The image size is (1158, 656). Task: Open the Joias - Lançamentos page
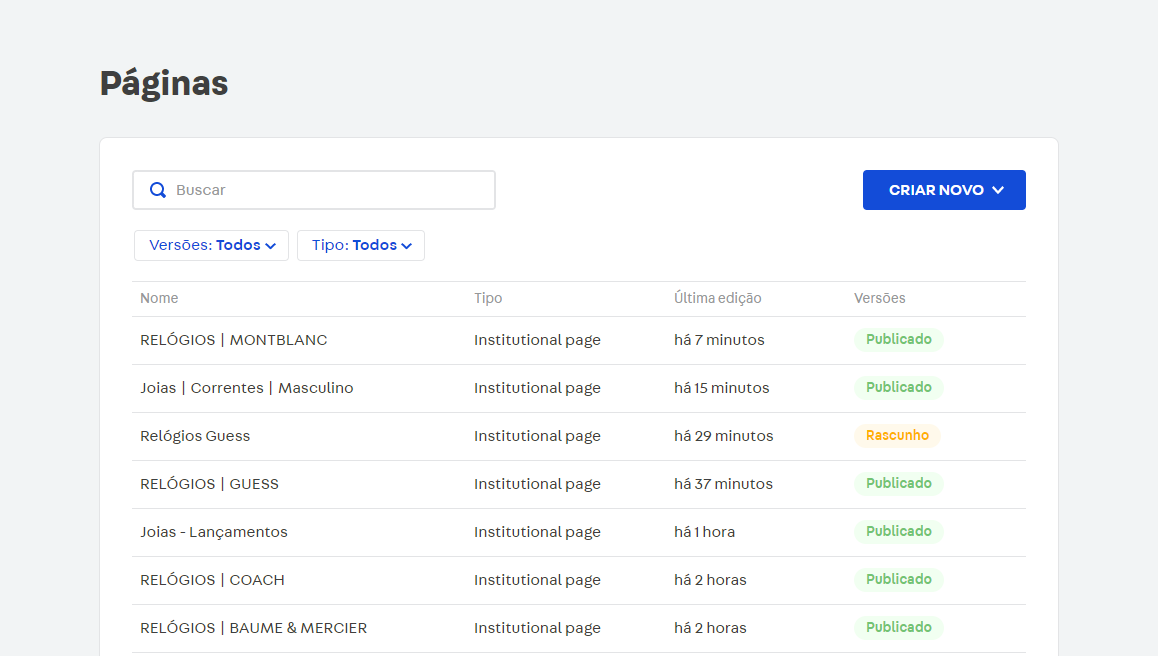click(214, 532)
